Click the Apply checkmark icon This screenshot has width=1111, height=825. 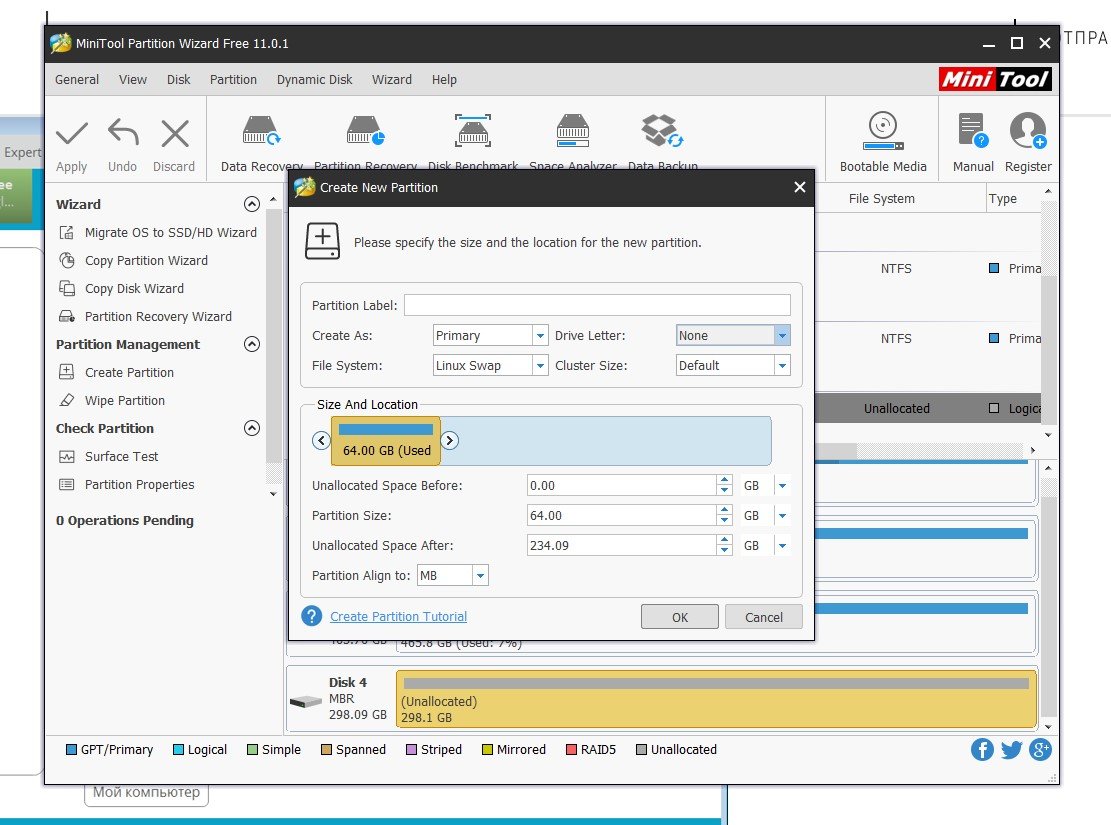[x=72, y=134]
